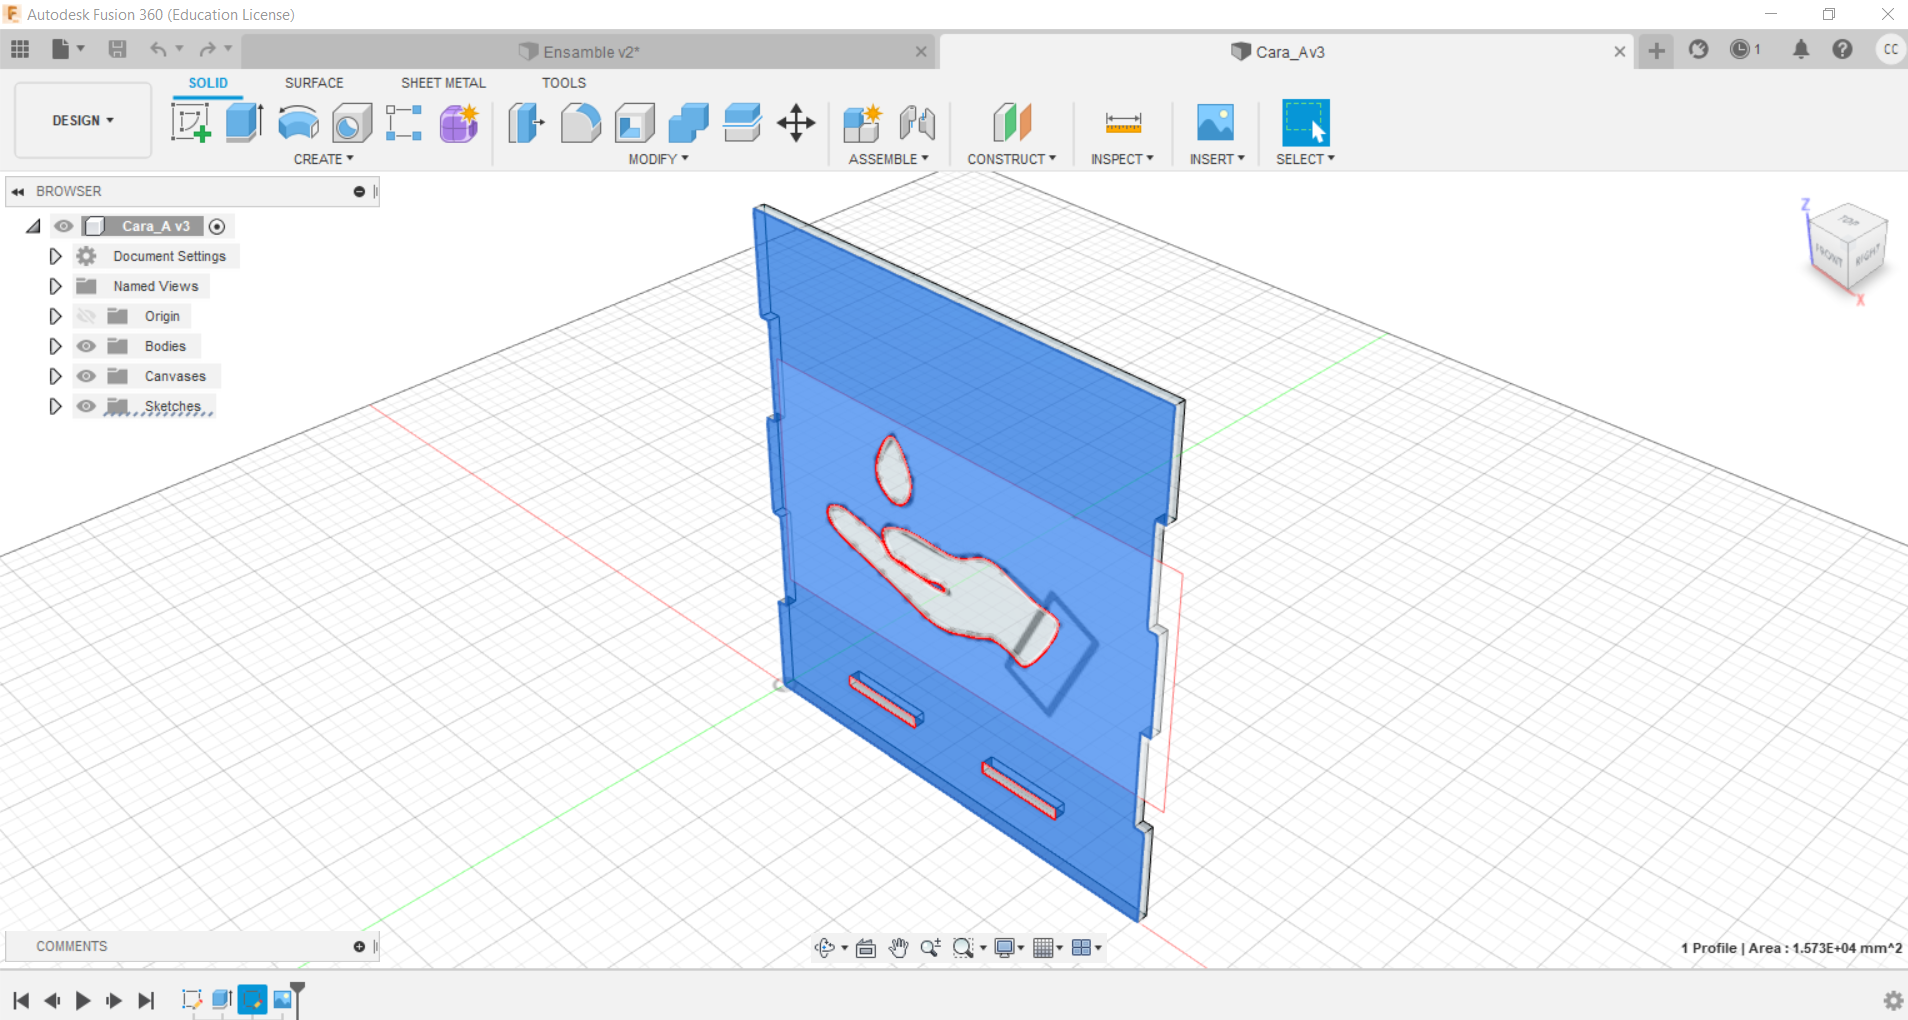The width and height of the screenshot is (1908, 1020).
Task: Click the Insert Canvas image icon
Action: tap(1215, 123)
